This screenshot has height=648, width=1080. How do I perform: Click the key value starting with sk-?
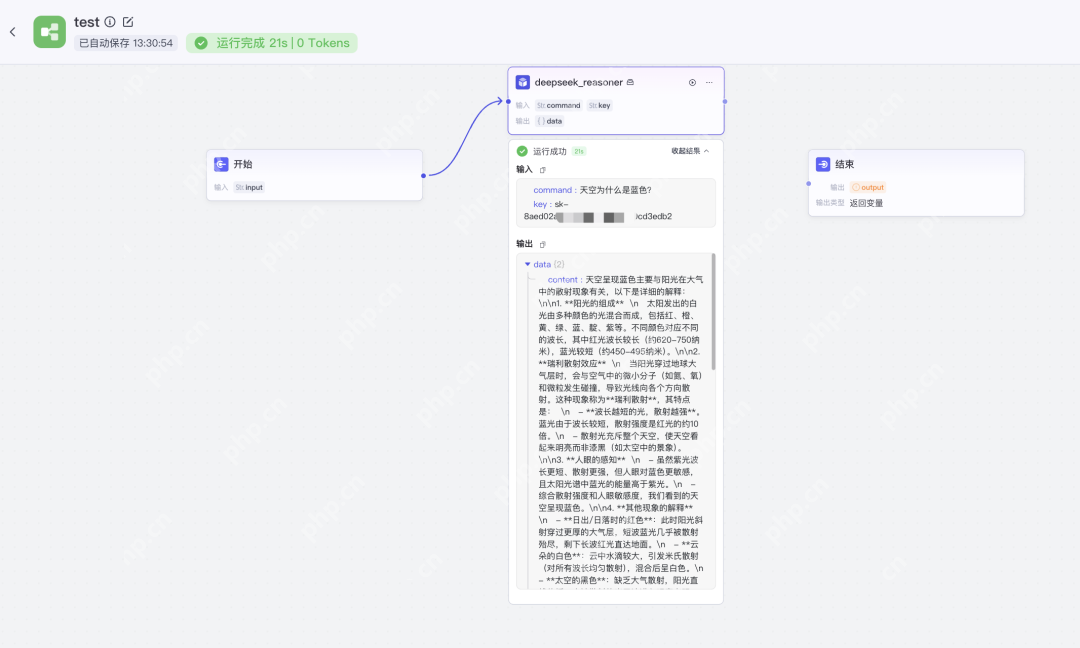tap(598, 210)
